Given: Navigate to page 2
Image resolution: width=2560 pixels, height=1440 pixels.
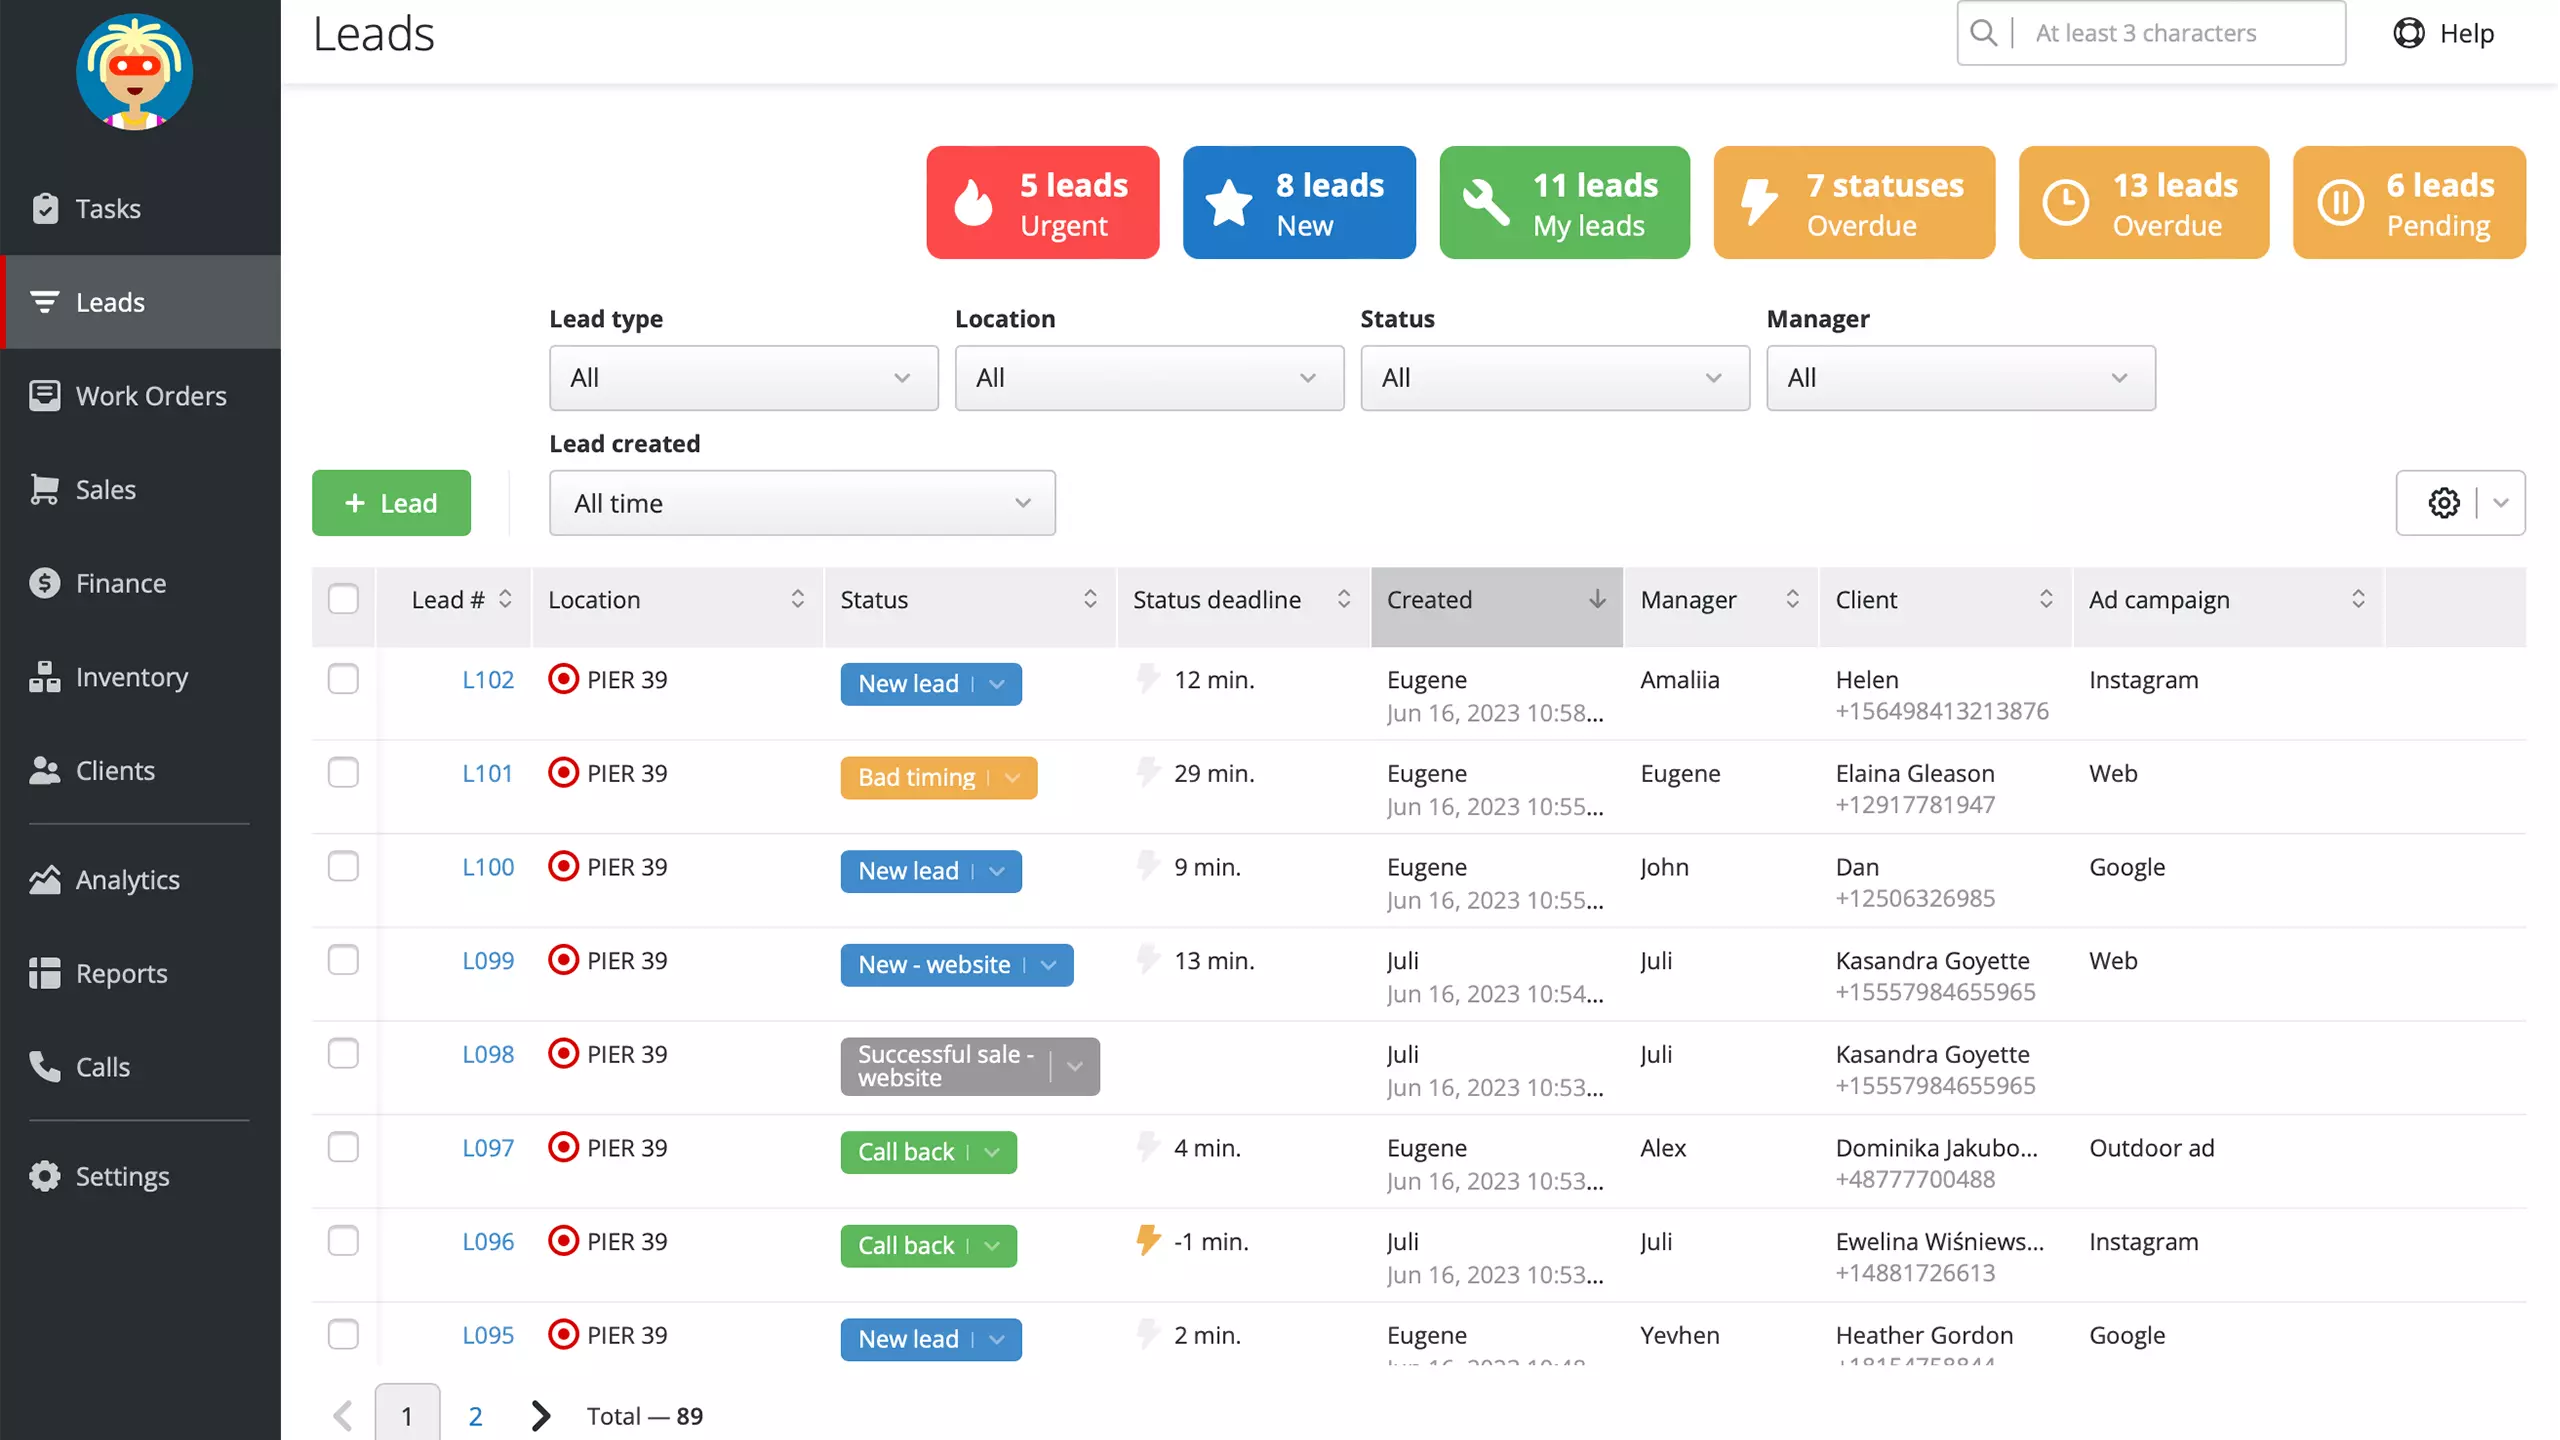Looking at the screenshot, I should pos(475,1415).
